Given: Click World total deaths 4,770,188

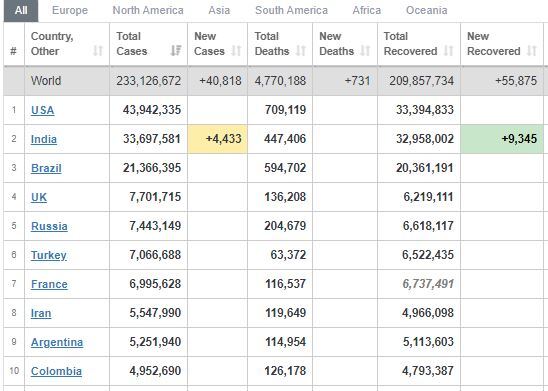Looking at the screenshot, I should click(x=280, y=81).
